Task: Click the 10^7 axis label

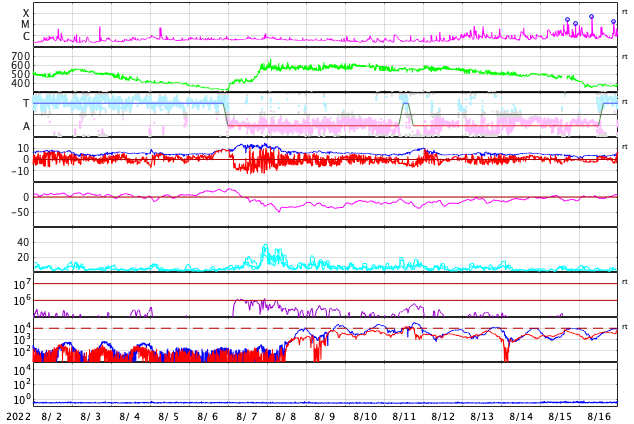Action: coord(22,284)
